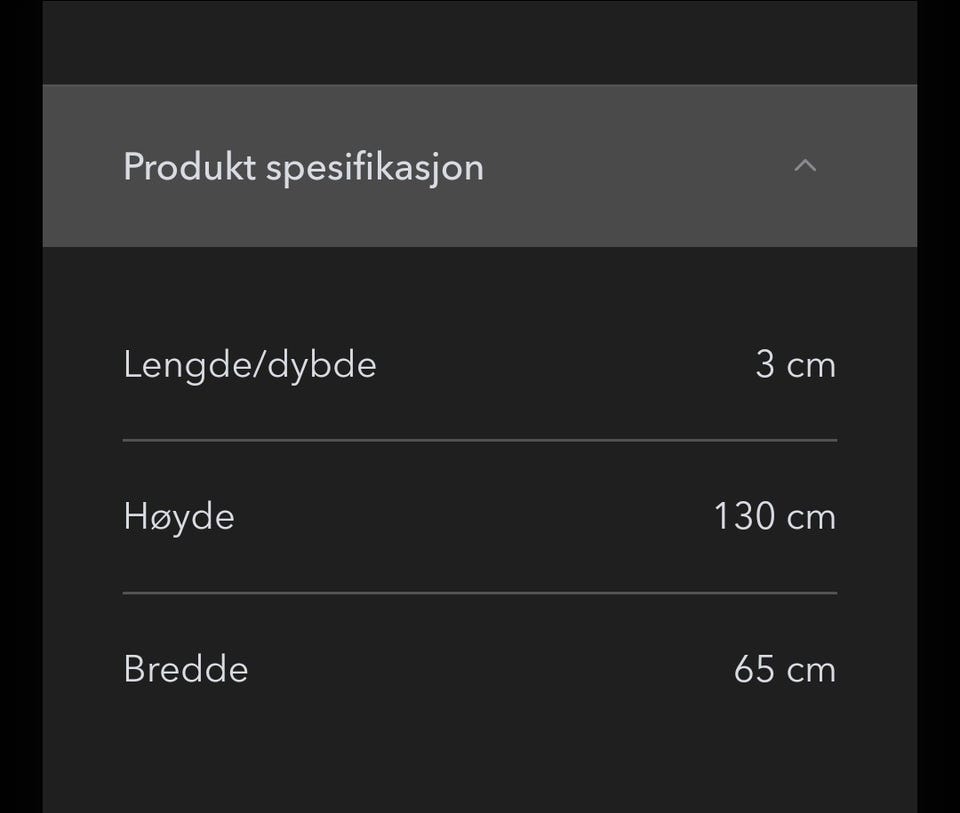Viewport: 960px width, 813px height.
Task: Click the number 3 in Lengde/dybde row
Action: point(765,365)
